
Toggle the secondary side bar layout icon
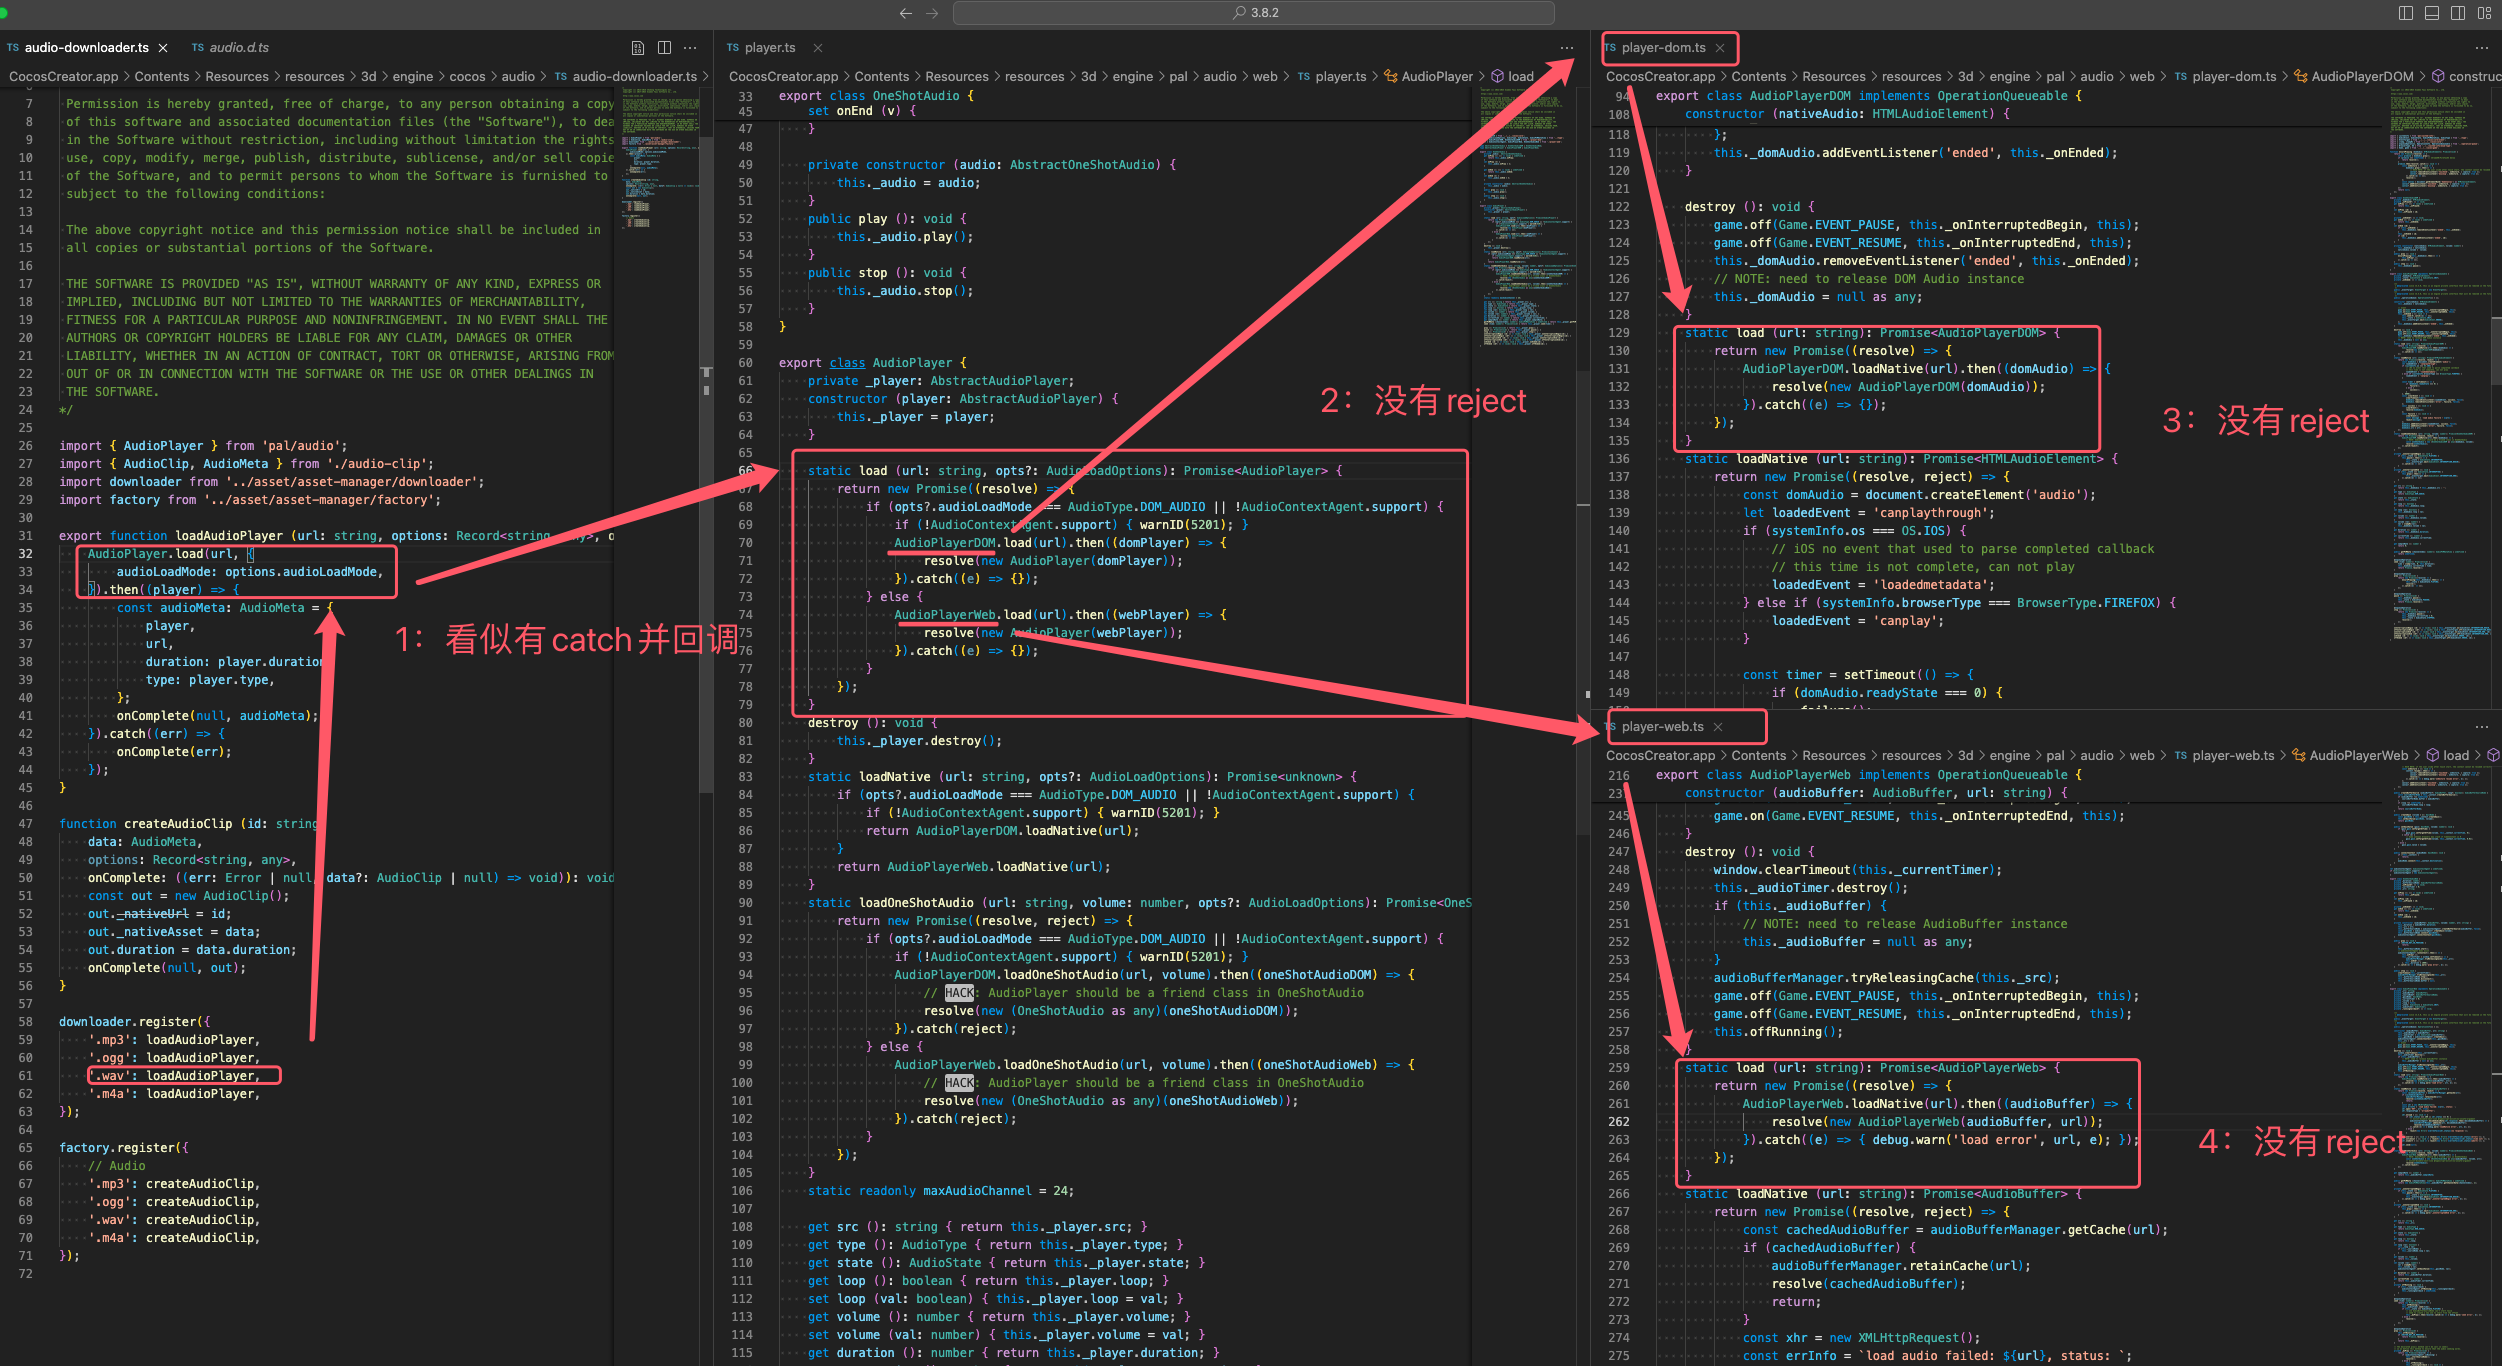[x=2458, y=13]
